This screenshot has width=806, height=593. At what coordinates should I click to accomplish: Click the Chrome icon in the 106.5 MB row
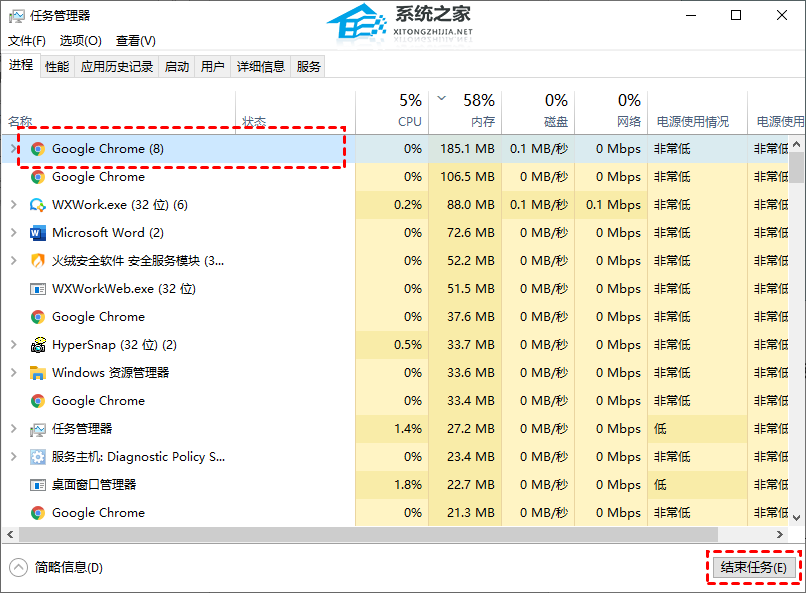(x=38, y=177)
